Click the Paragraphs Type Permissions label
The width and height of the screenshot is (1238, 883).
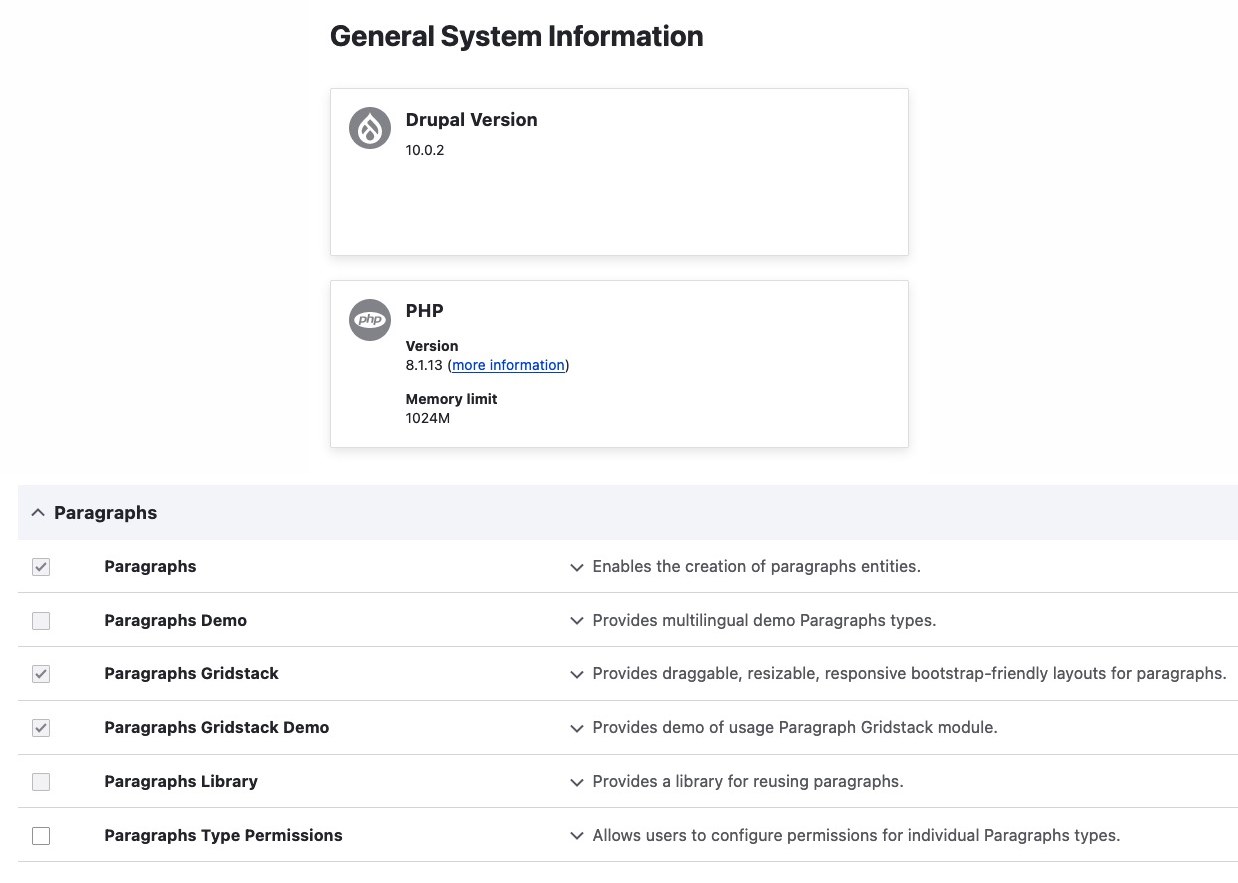tap(223, 835)
